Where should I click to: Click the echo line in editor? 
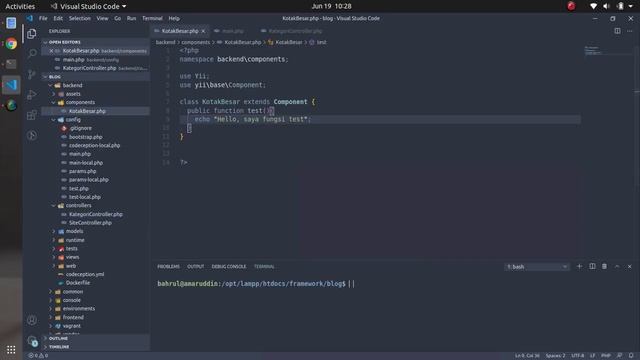[x=252, y=119]
